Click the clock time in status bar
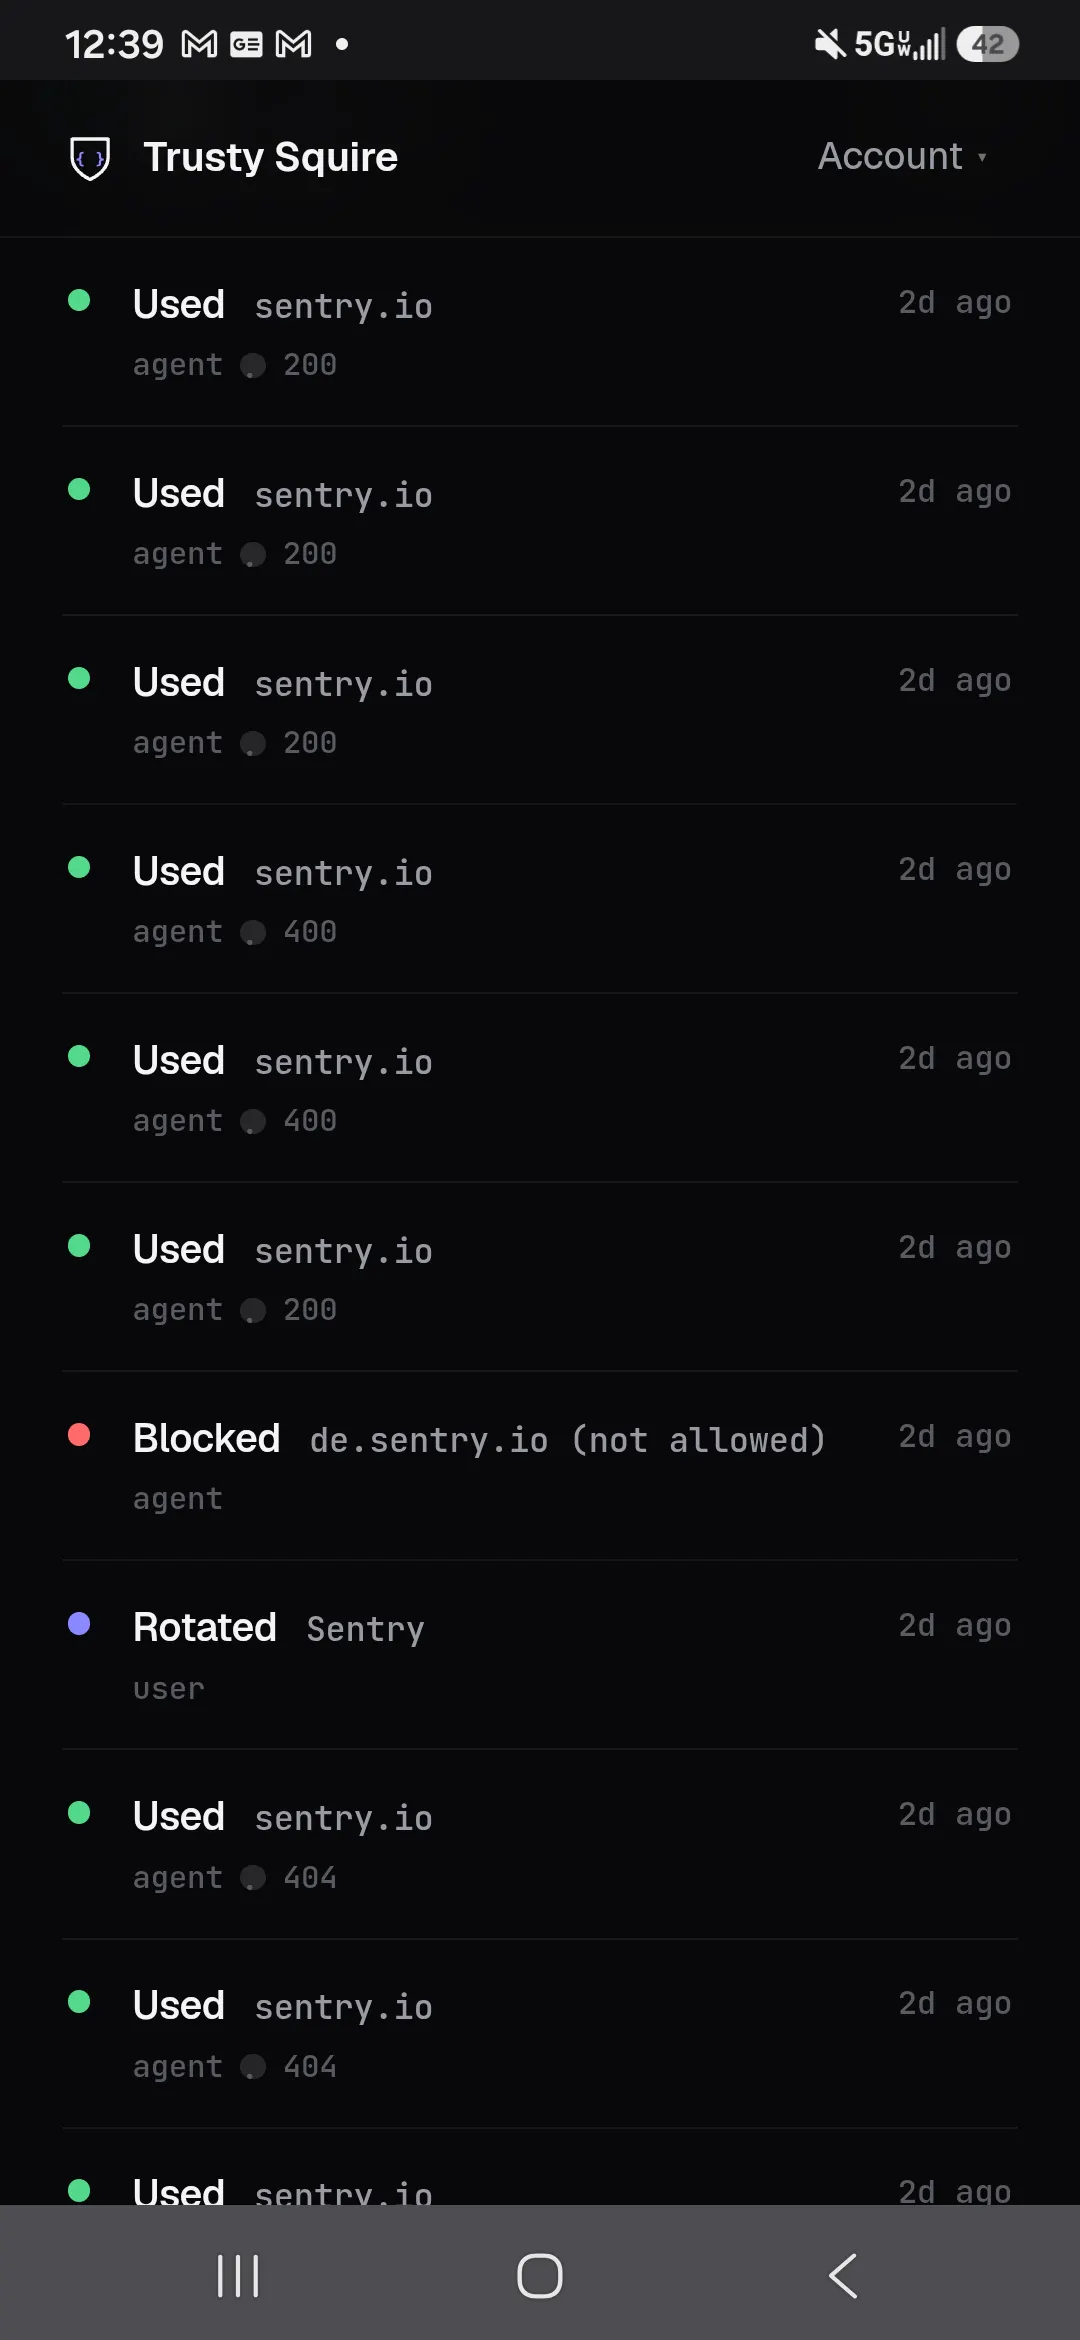Image resolution: width=1080 pixels, height=2340 pixels. pyautogui.click(x=114, y=44)
